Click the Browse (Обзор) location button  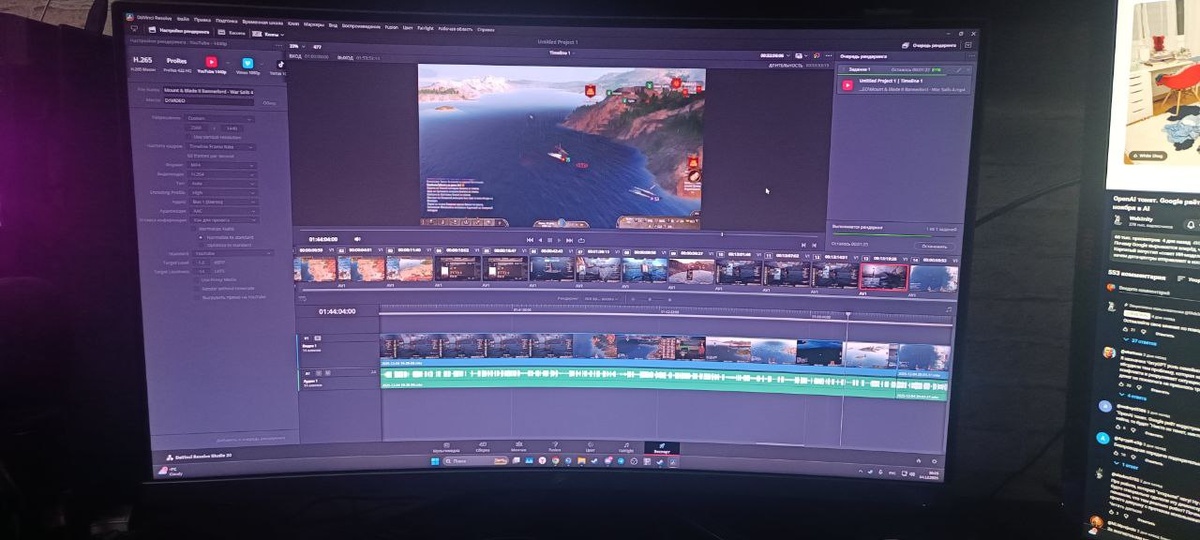pos(269,102)
